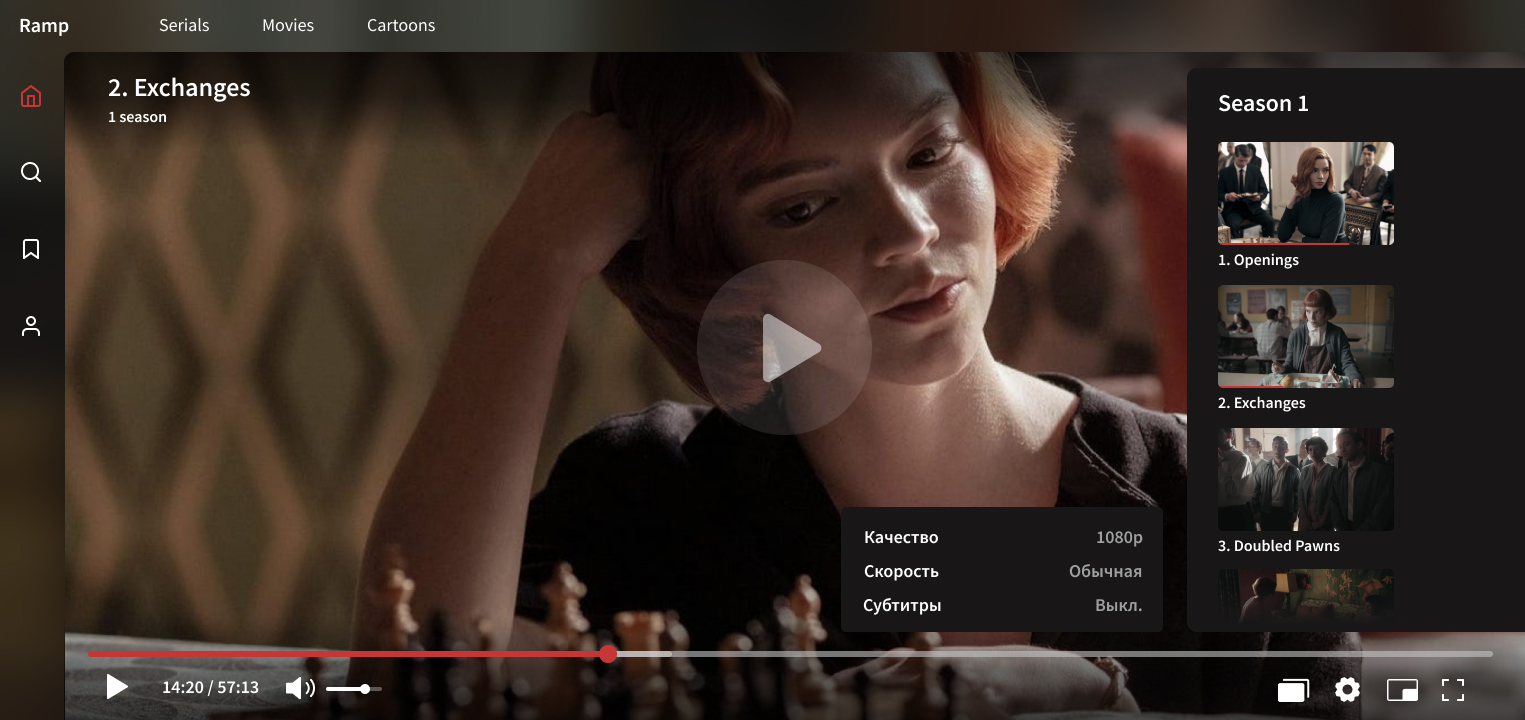Image resolution: width=1525 pixels, height=720 pixels.
Task: Select the Openings episode thumbnail
Action: point(1306,193)
